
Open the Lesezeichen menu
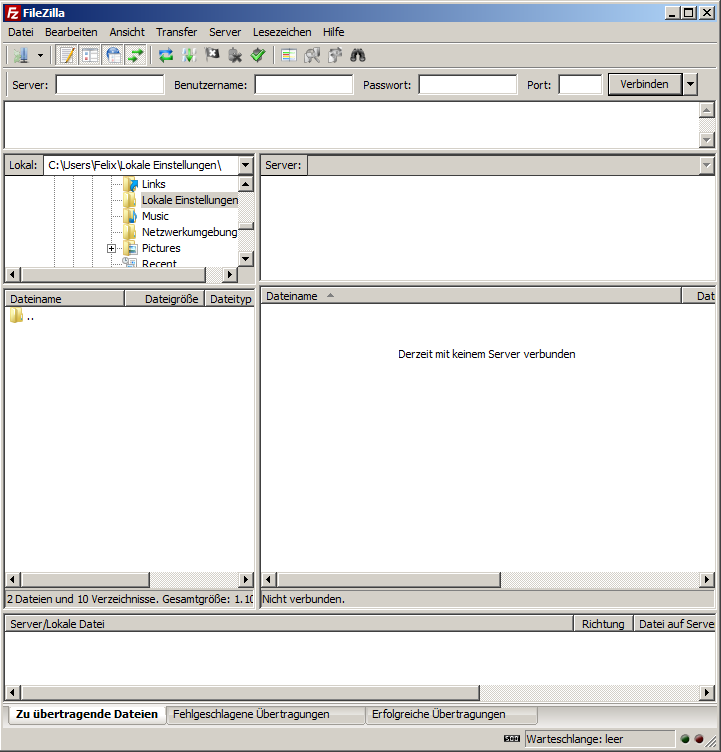tap(281, 32)
